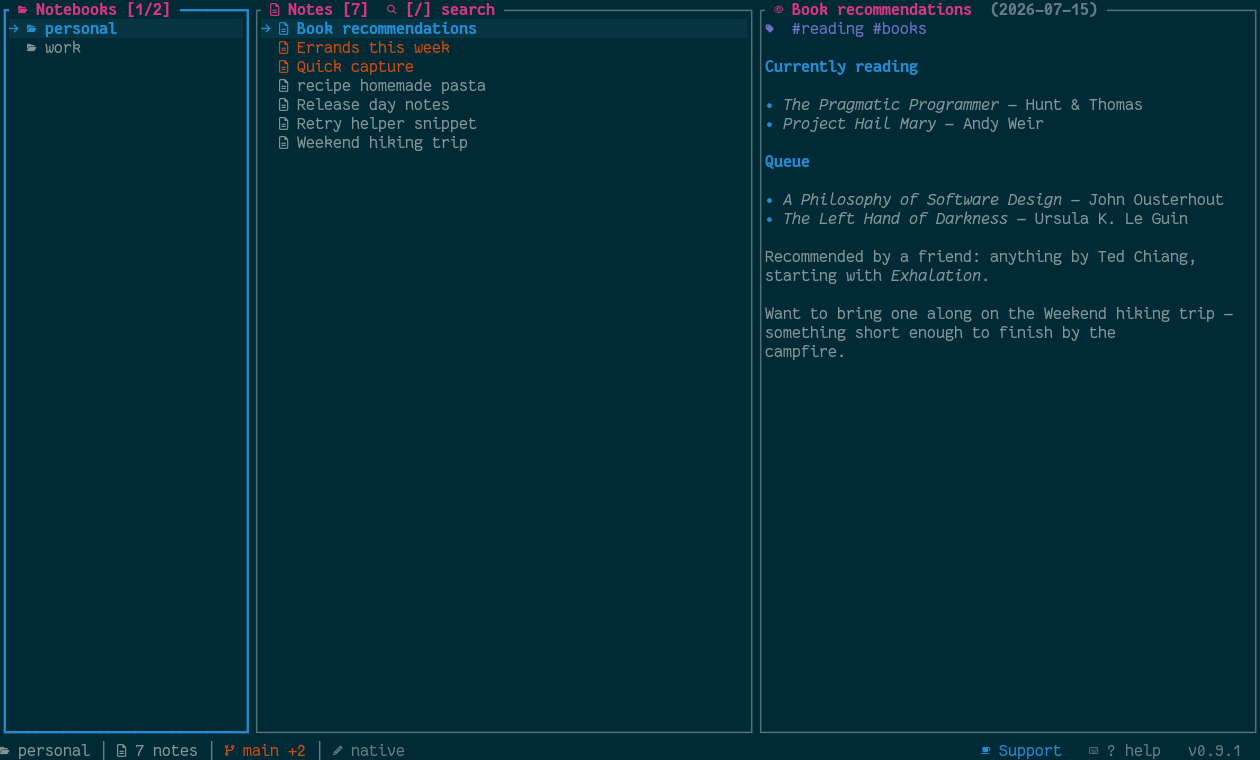Click the Exhalation book title text
This screenshot has width=1260, height=760.
pos(936,275)
